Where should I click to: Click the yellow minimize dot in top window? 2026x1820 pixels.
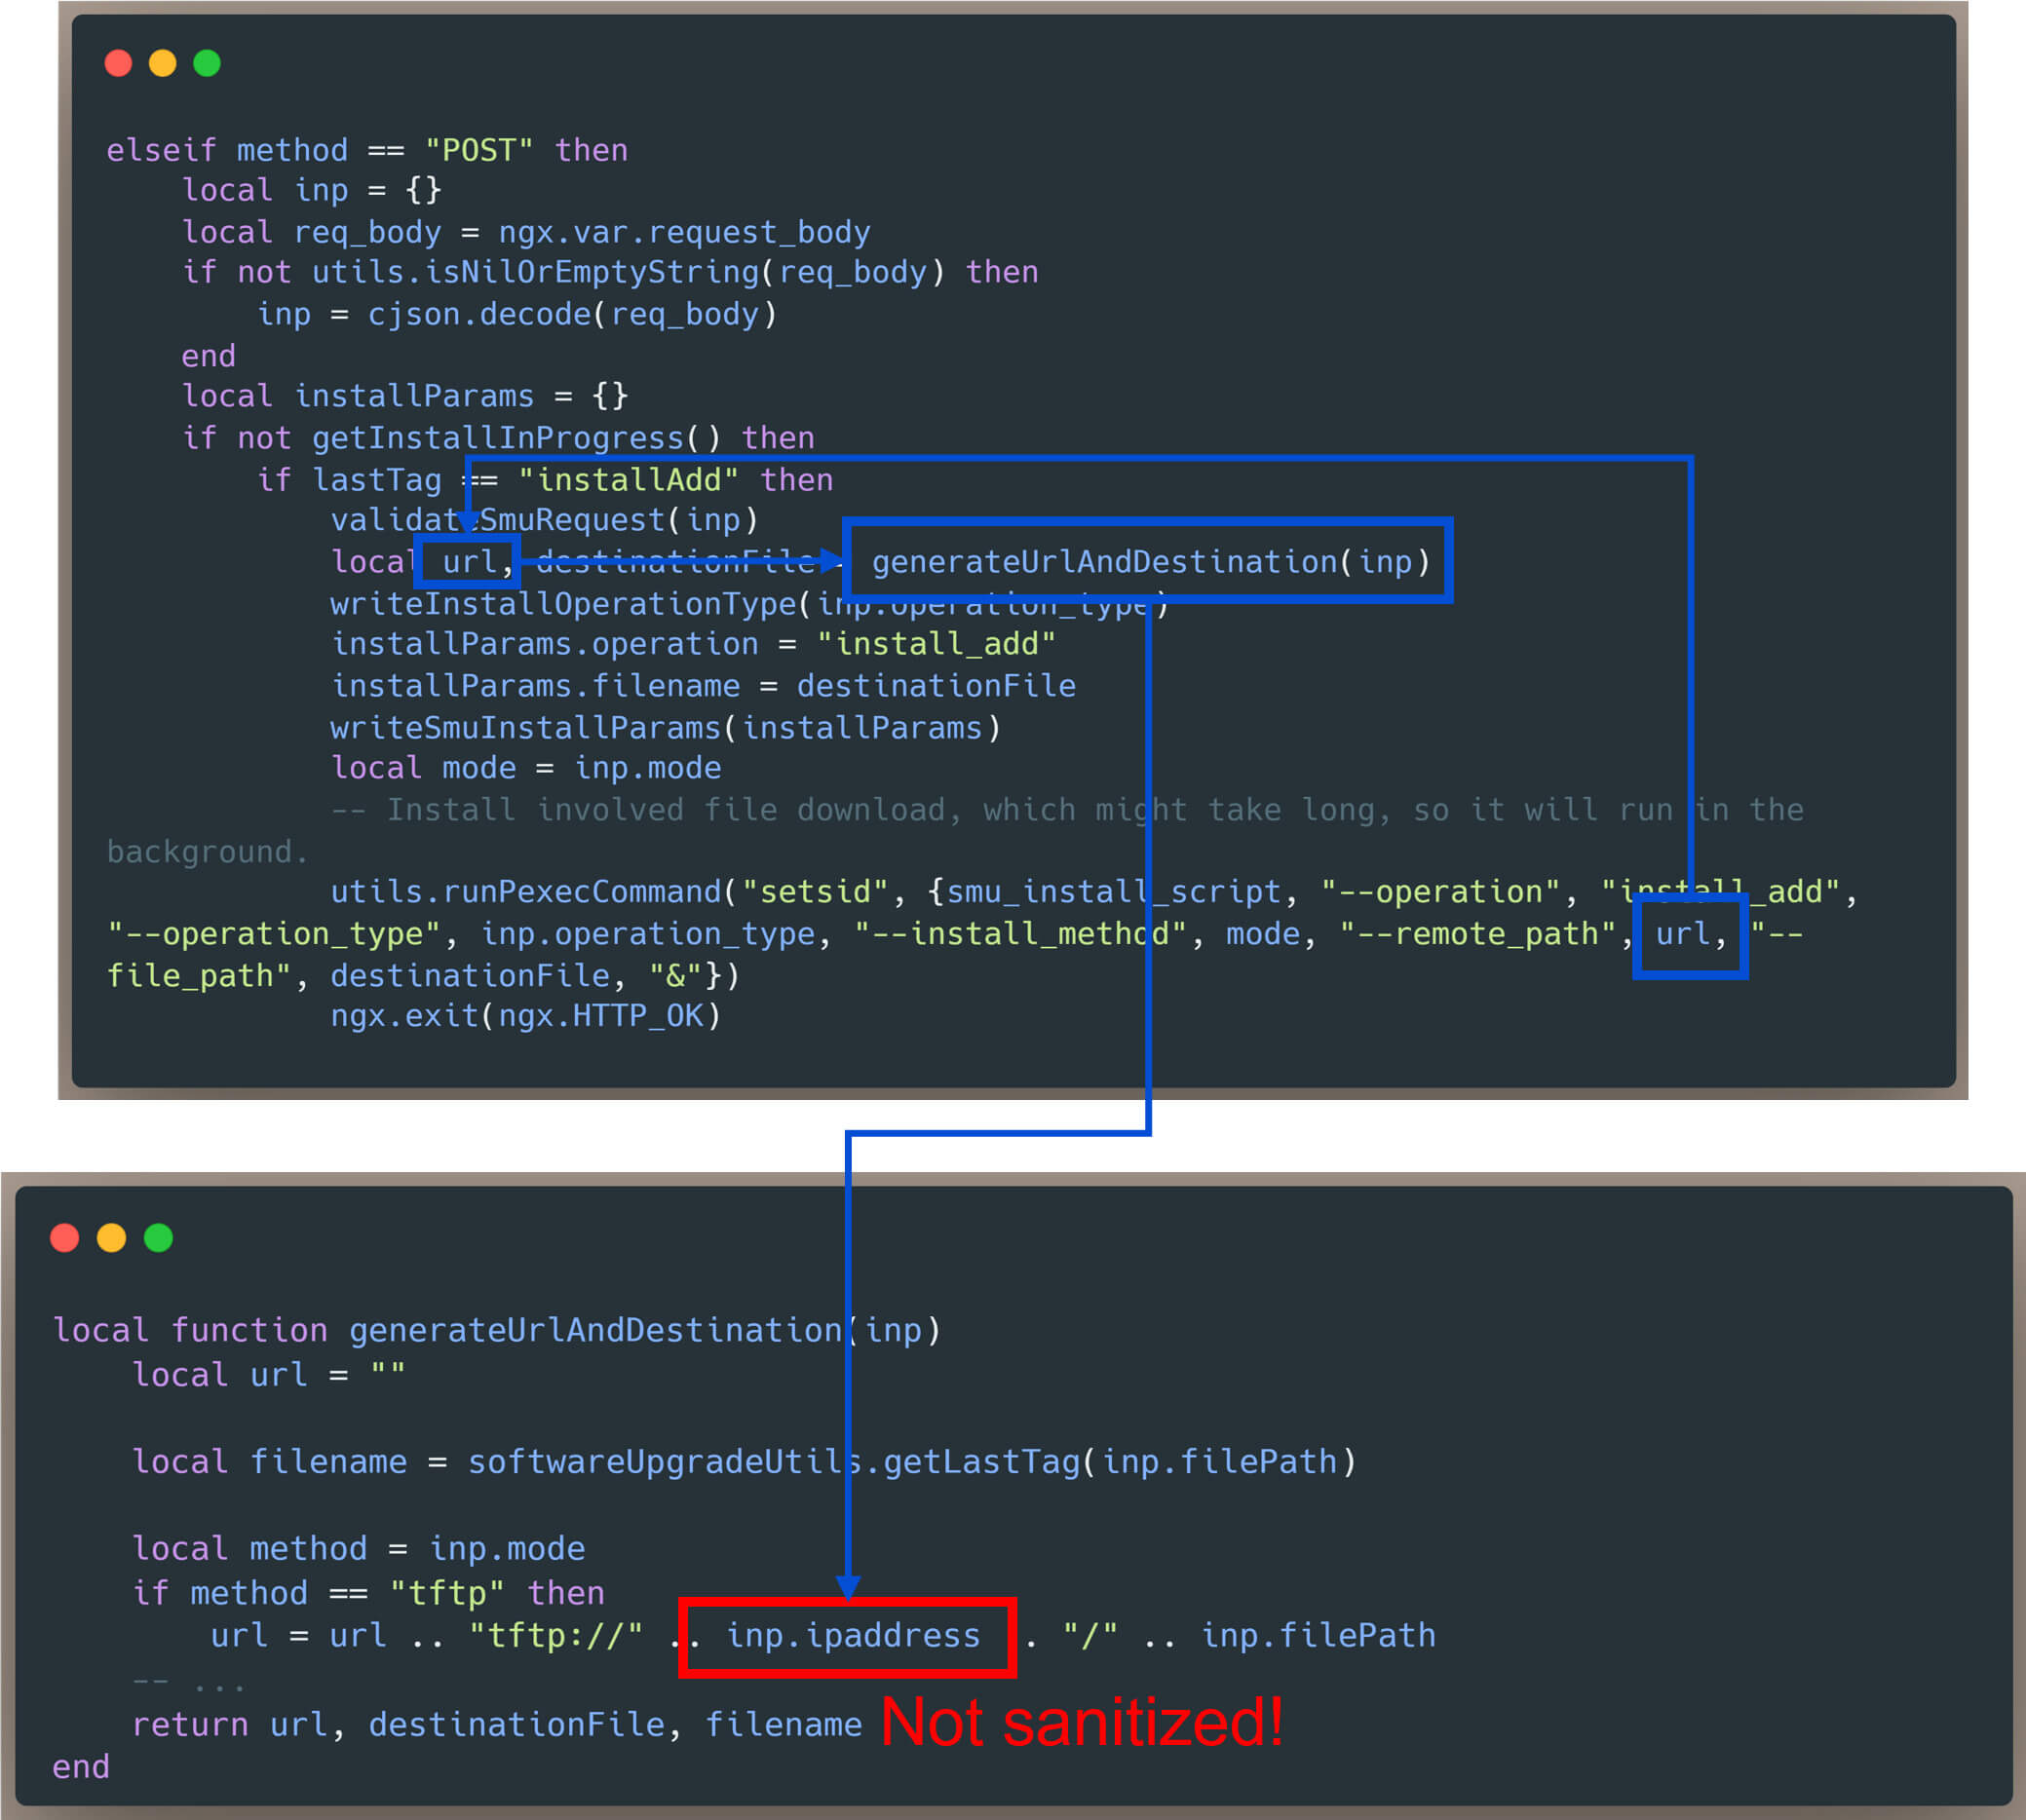tap(162, 63)
